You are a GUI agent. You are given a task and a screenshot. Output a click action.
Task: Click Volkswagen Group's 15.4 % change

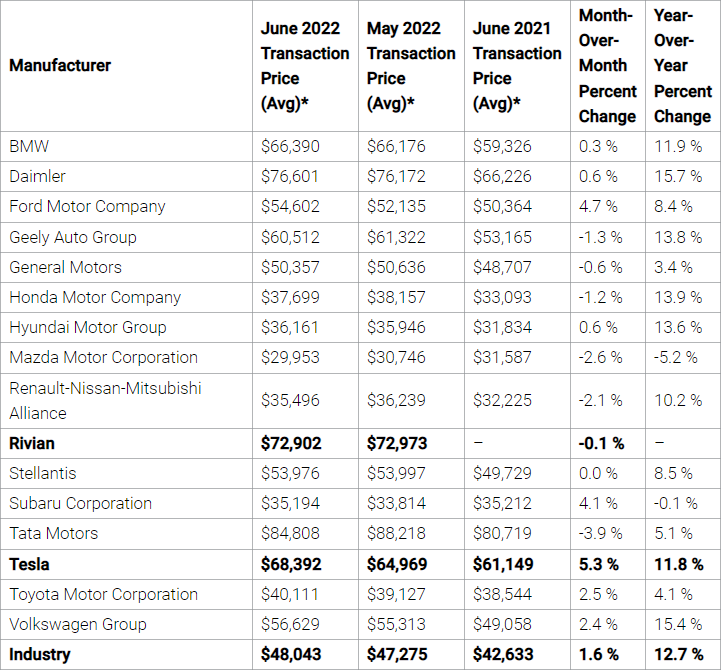tap(678, 624)
